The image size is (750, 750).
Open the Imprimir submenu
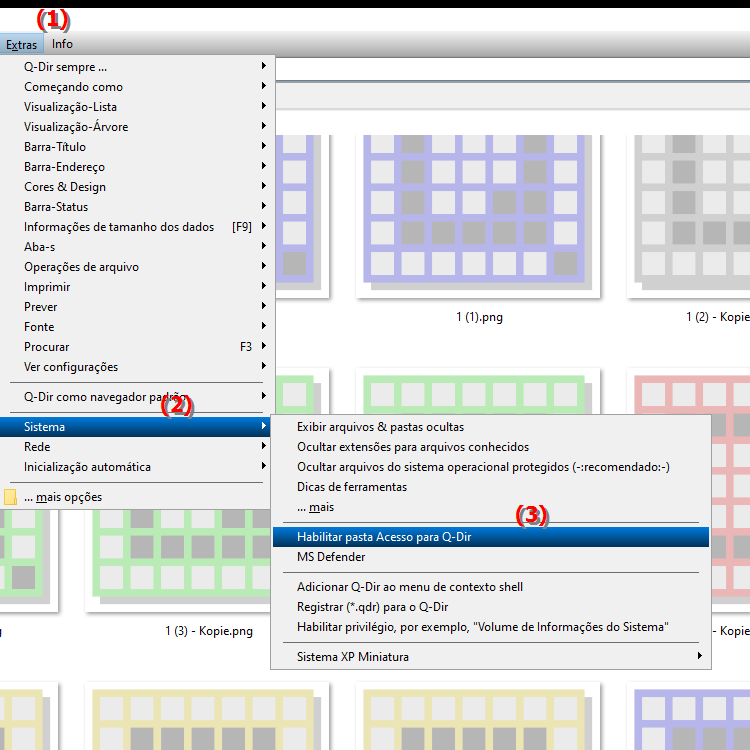137,287
